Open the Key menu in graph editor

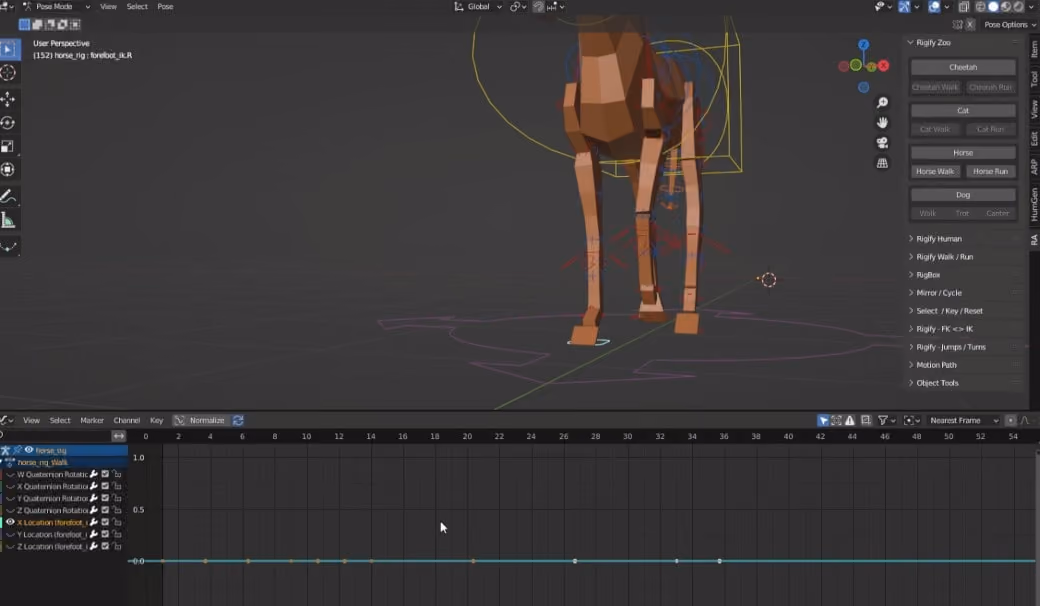(x=157, y=420)
